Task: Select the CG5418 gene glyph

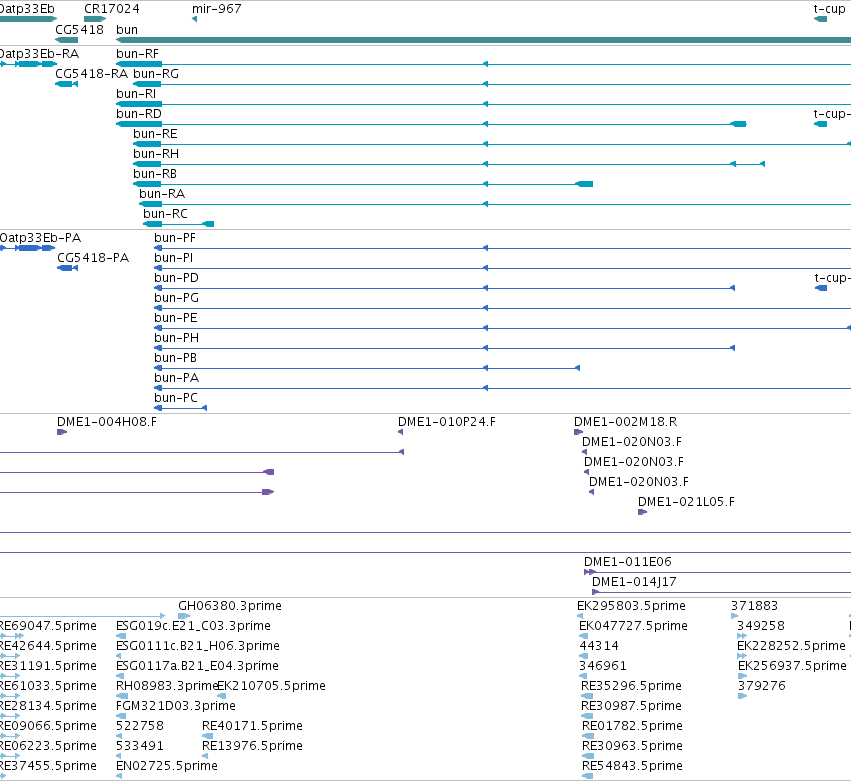Action: tap(66, 40)
